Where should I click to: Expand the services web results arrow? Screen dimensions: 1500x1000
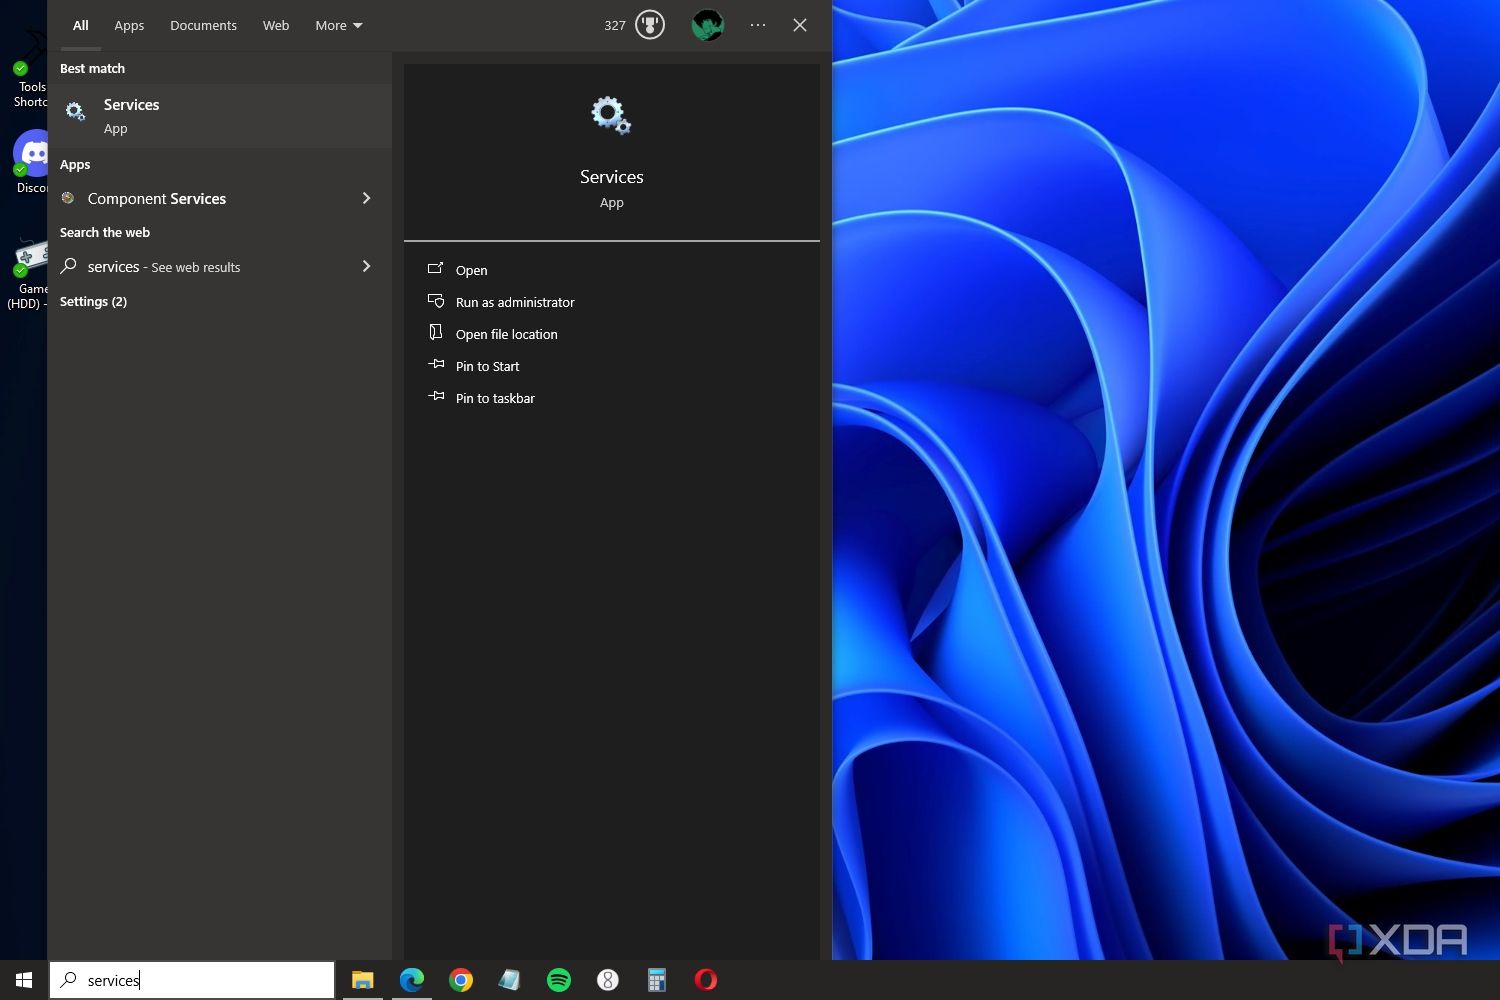tap(366, 266)
